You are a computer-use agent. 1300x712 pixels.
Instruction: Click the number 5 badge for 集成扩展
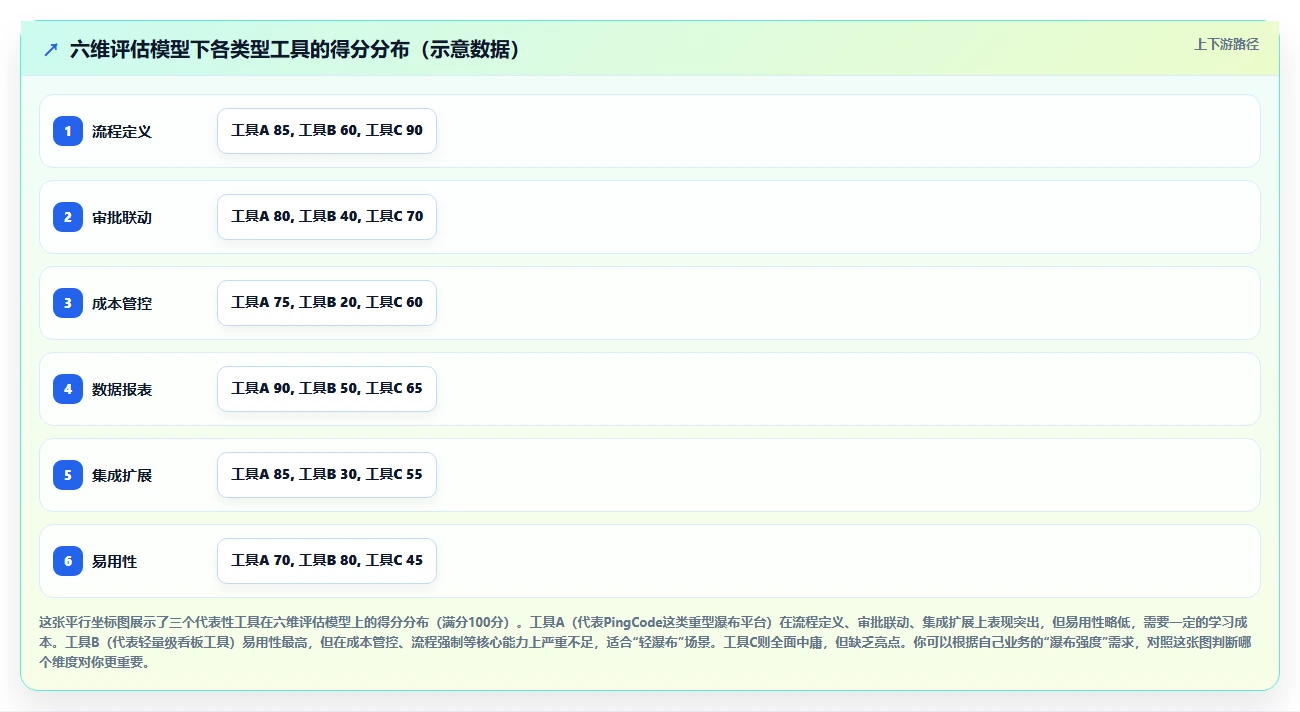pyautogui.click(x=68, y=475)
